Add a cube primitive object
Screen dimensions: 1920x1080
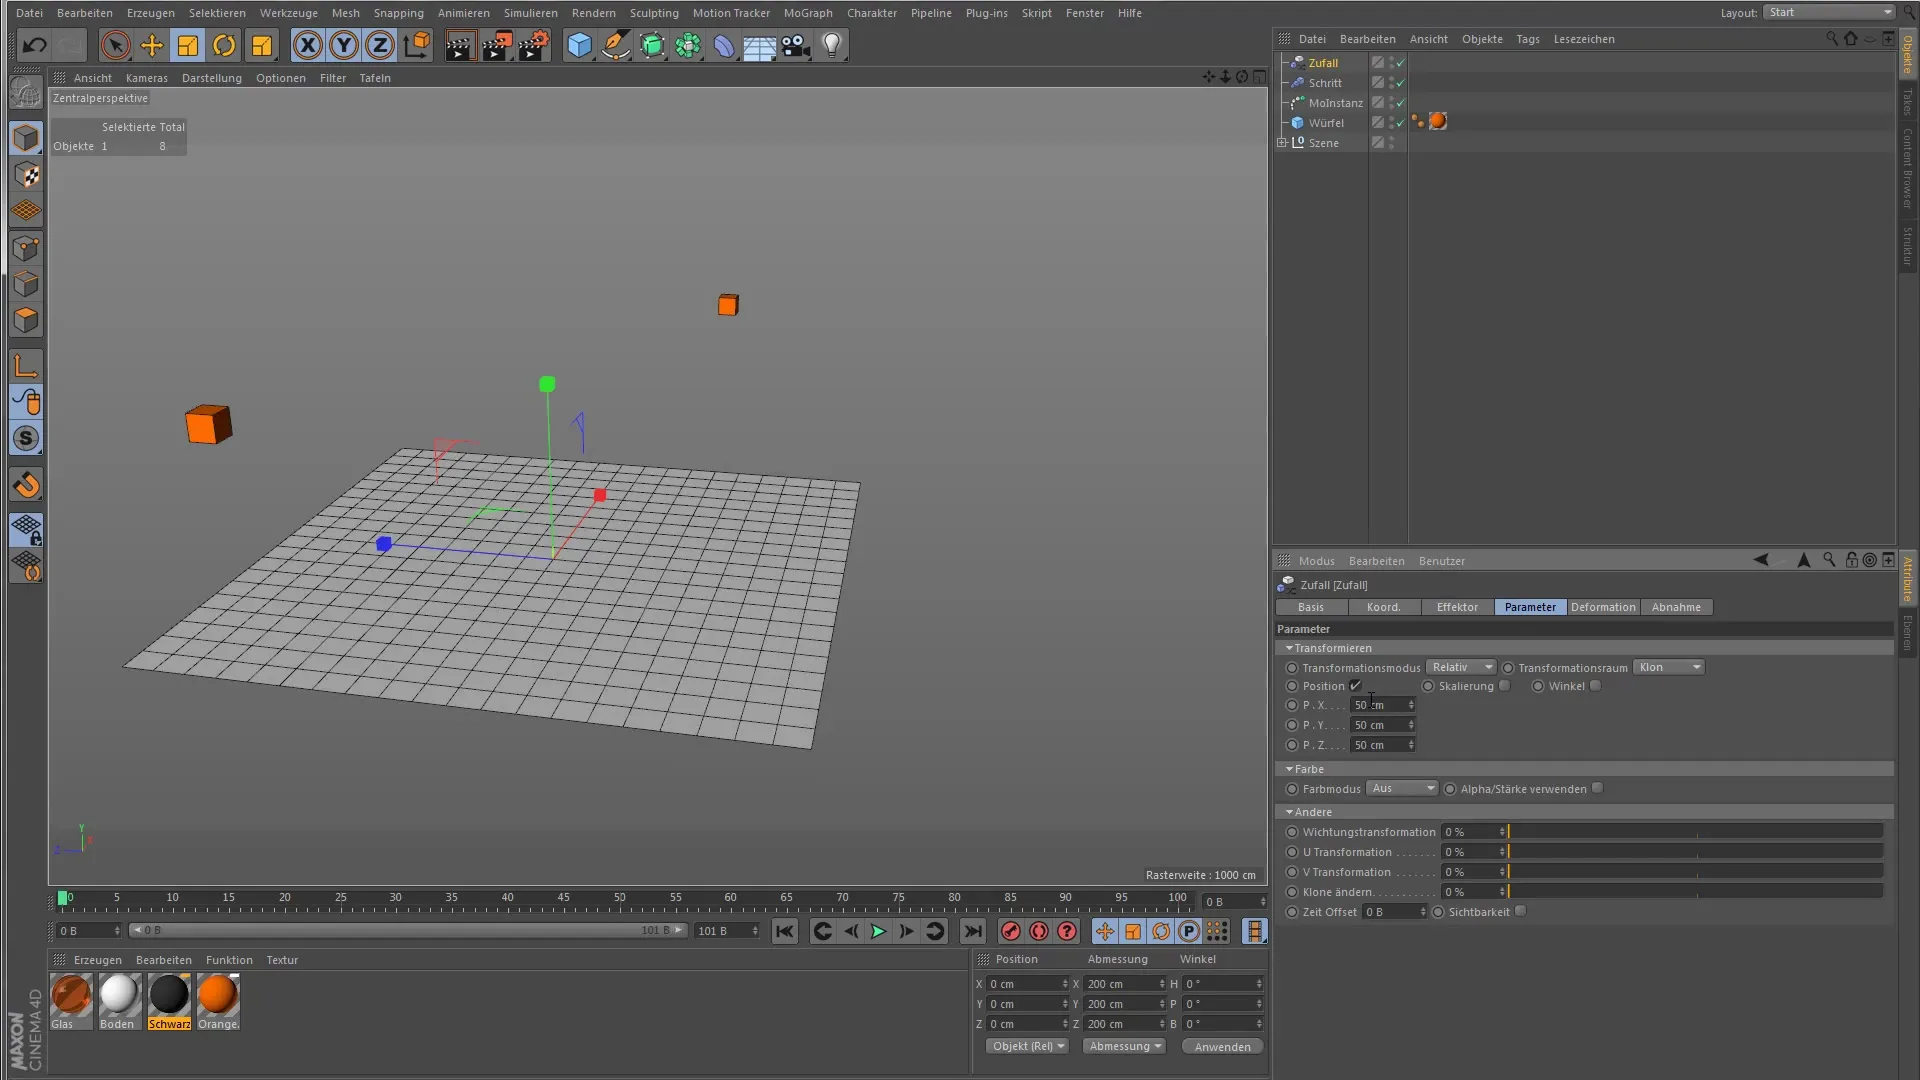[x=579, y=45]
